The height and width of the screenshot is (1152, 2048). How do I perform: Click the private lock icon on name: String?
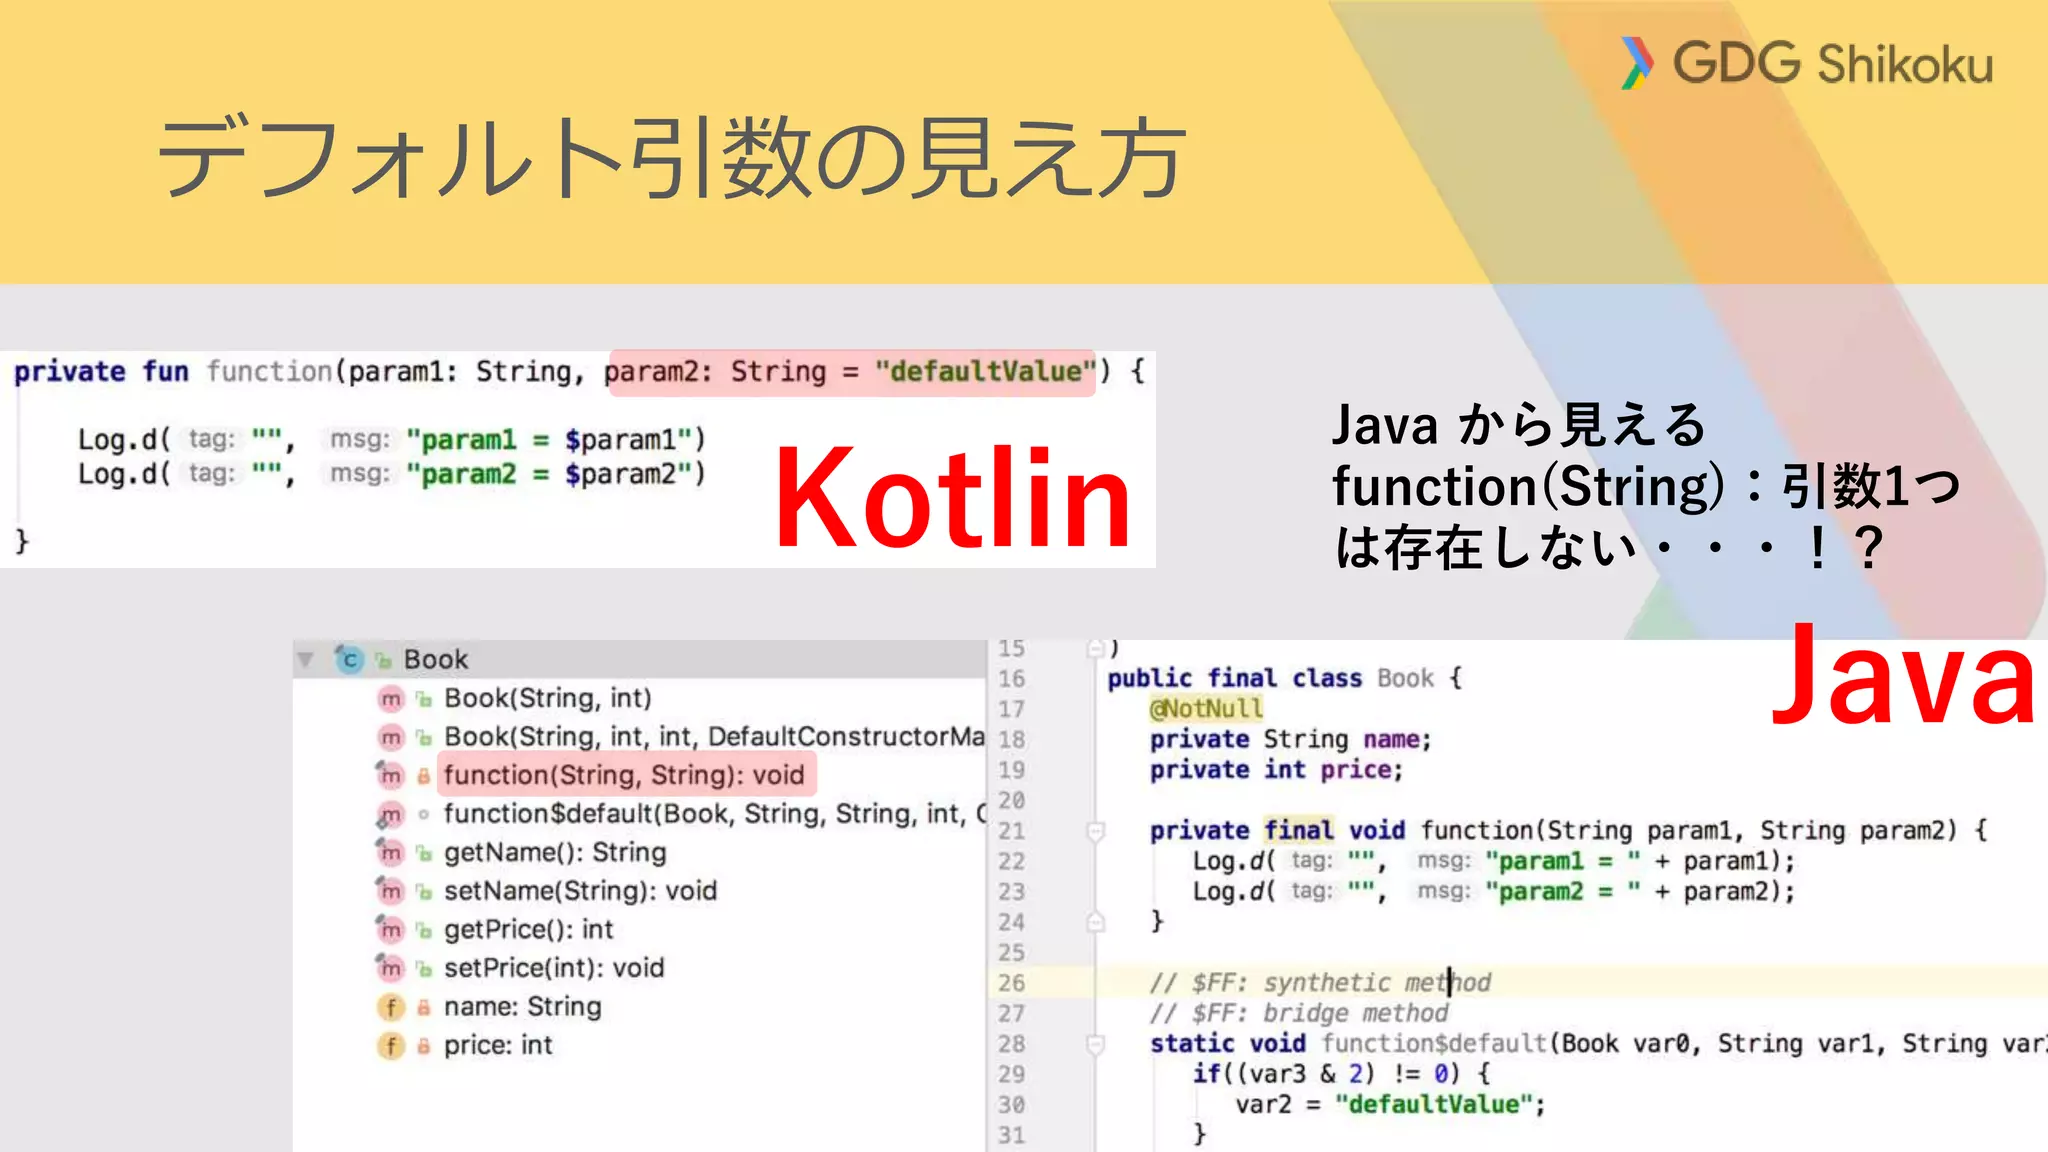[x=424, y=1007]
